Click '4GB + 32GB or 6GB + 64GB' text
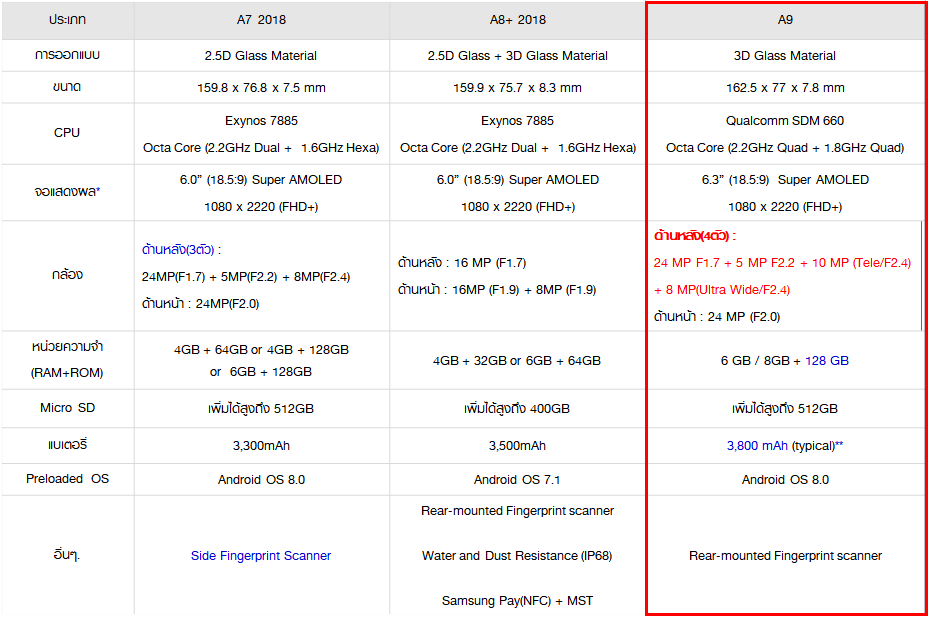This screenshot has height=623, width=928. point(517,361)
